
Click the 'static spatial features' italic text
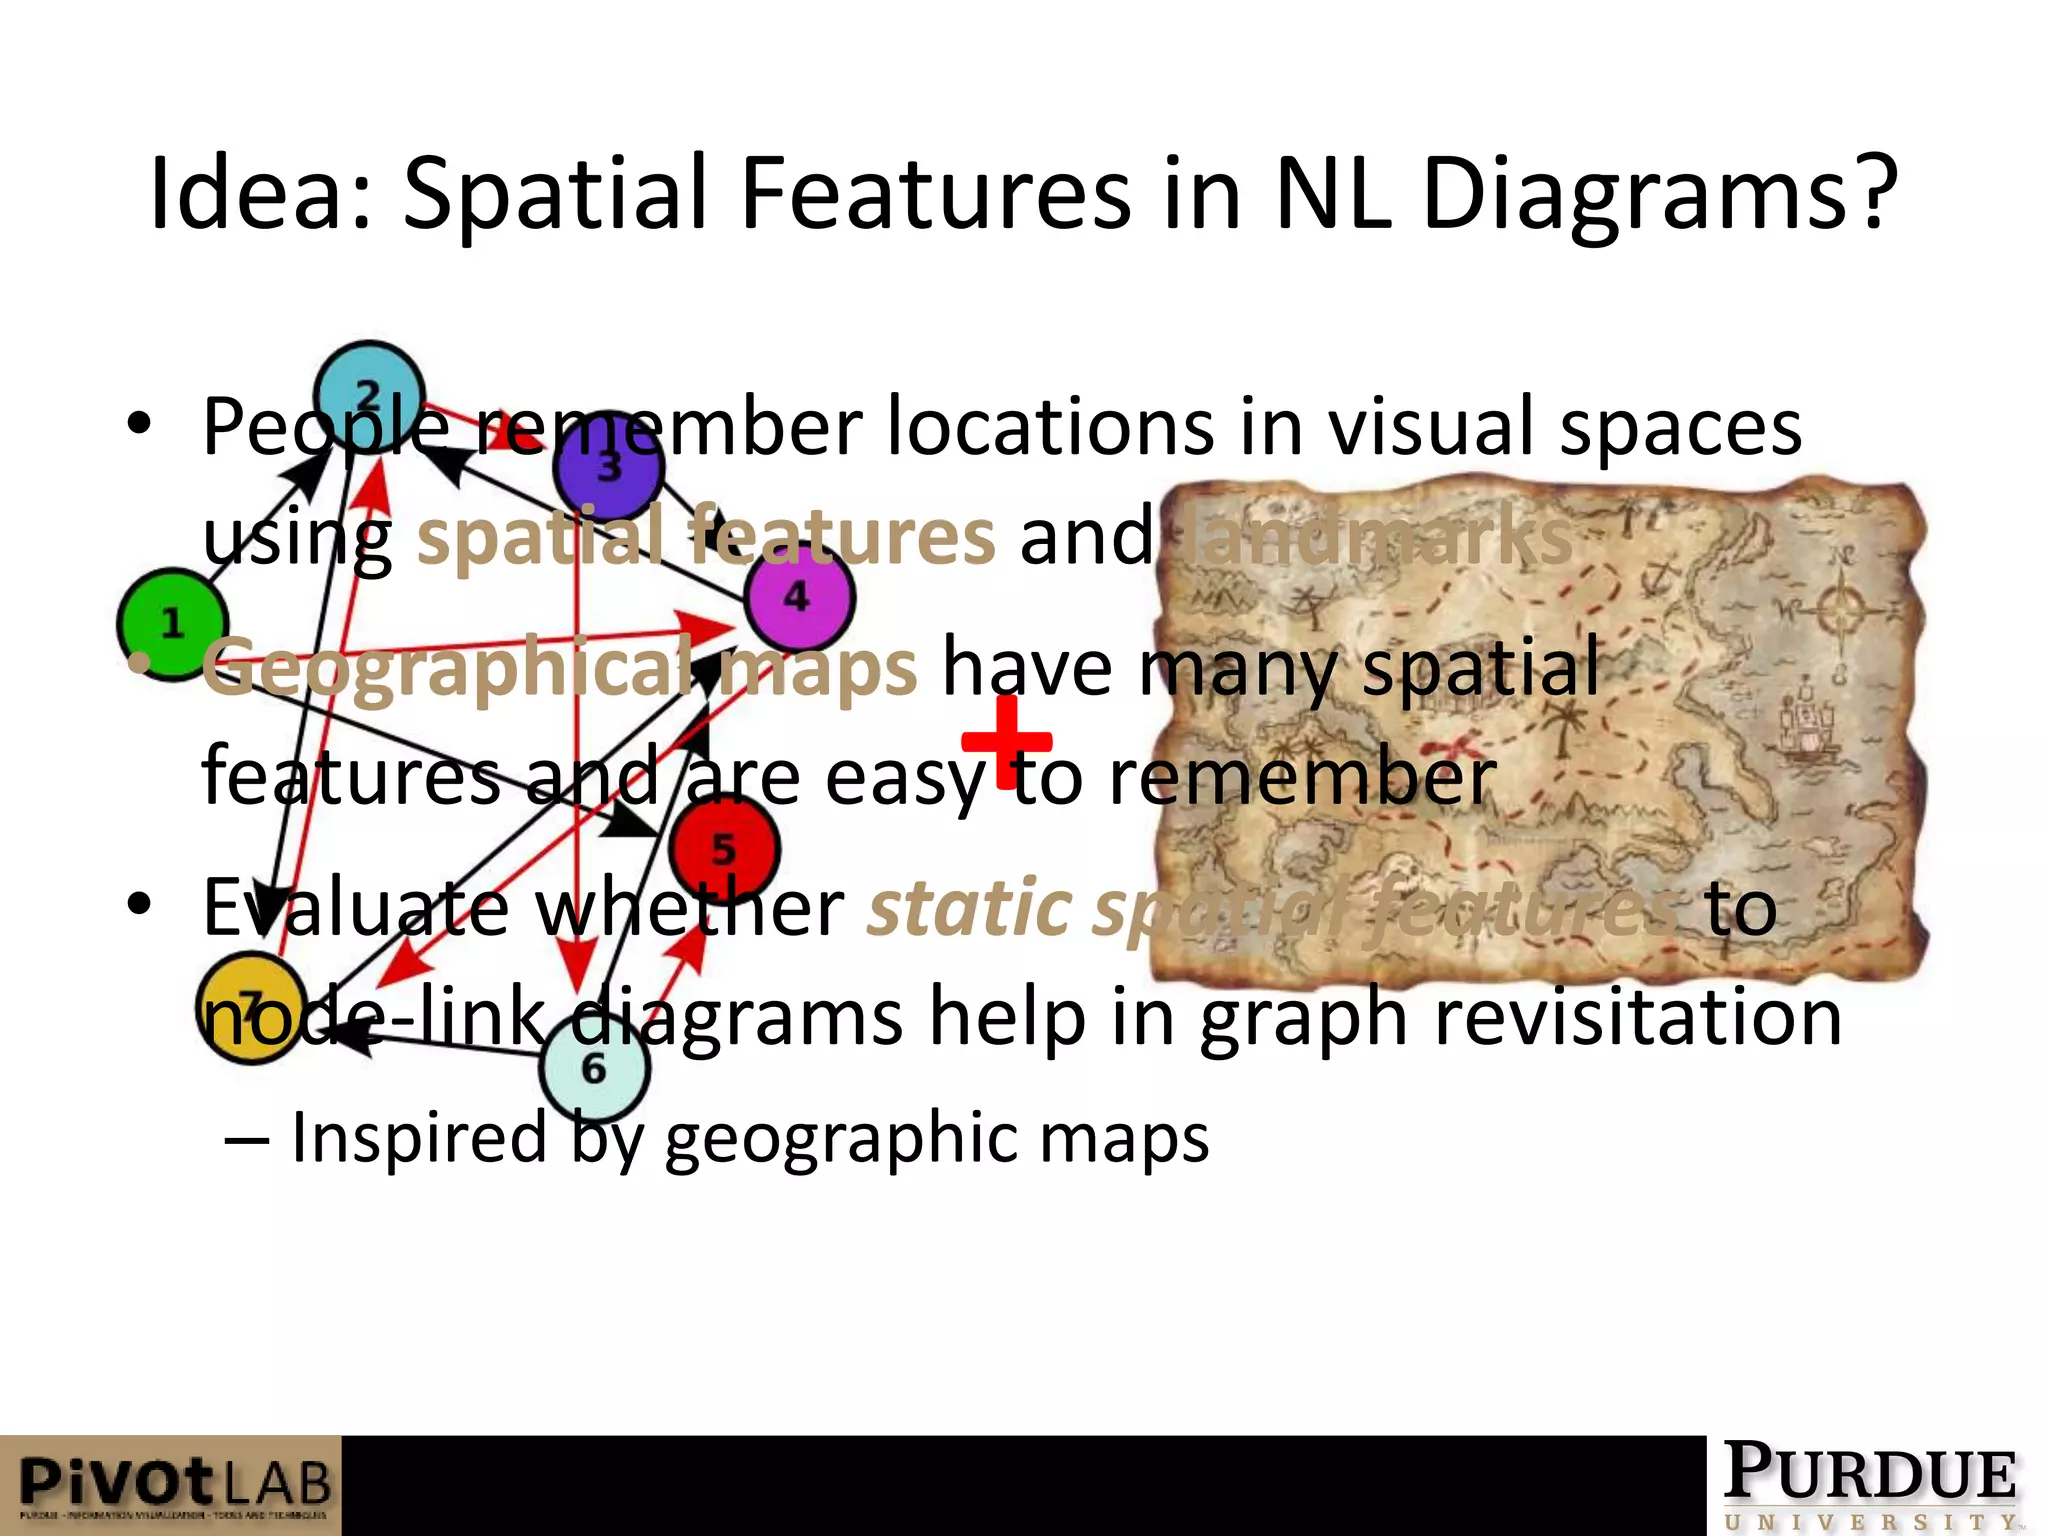pos(1272,908)
